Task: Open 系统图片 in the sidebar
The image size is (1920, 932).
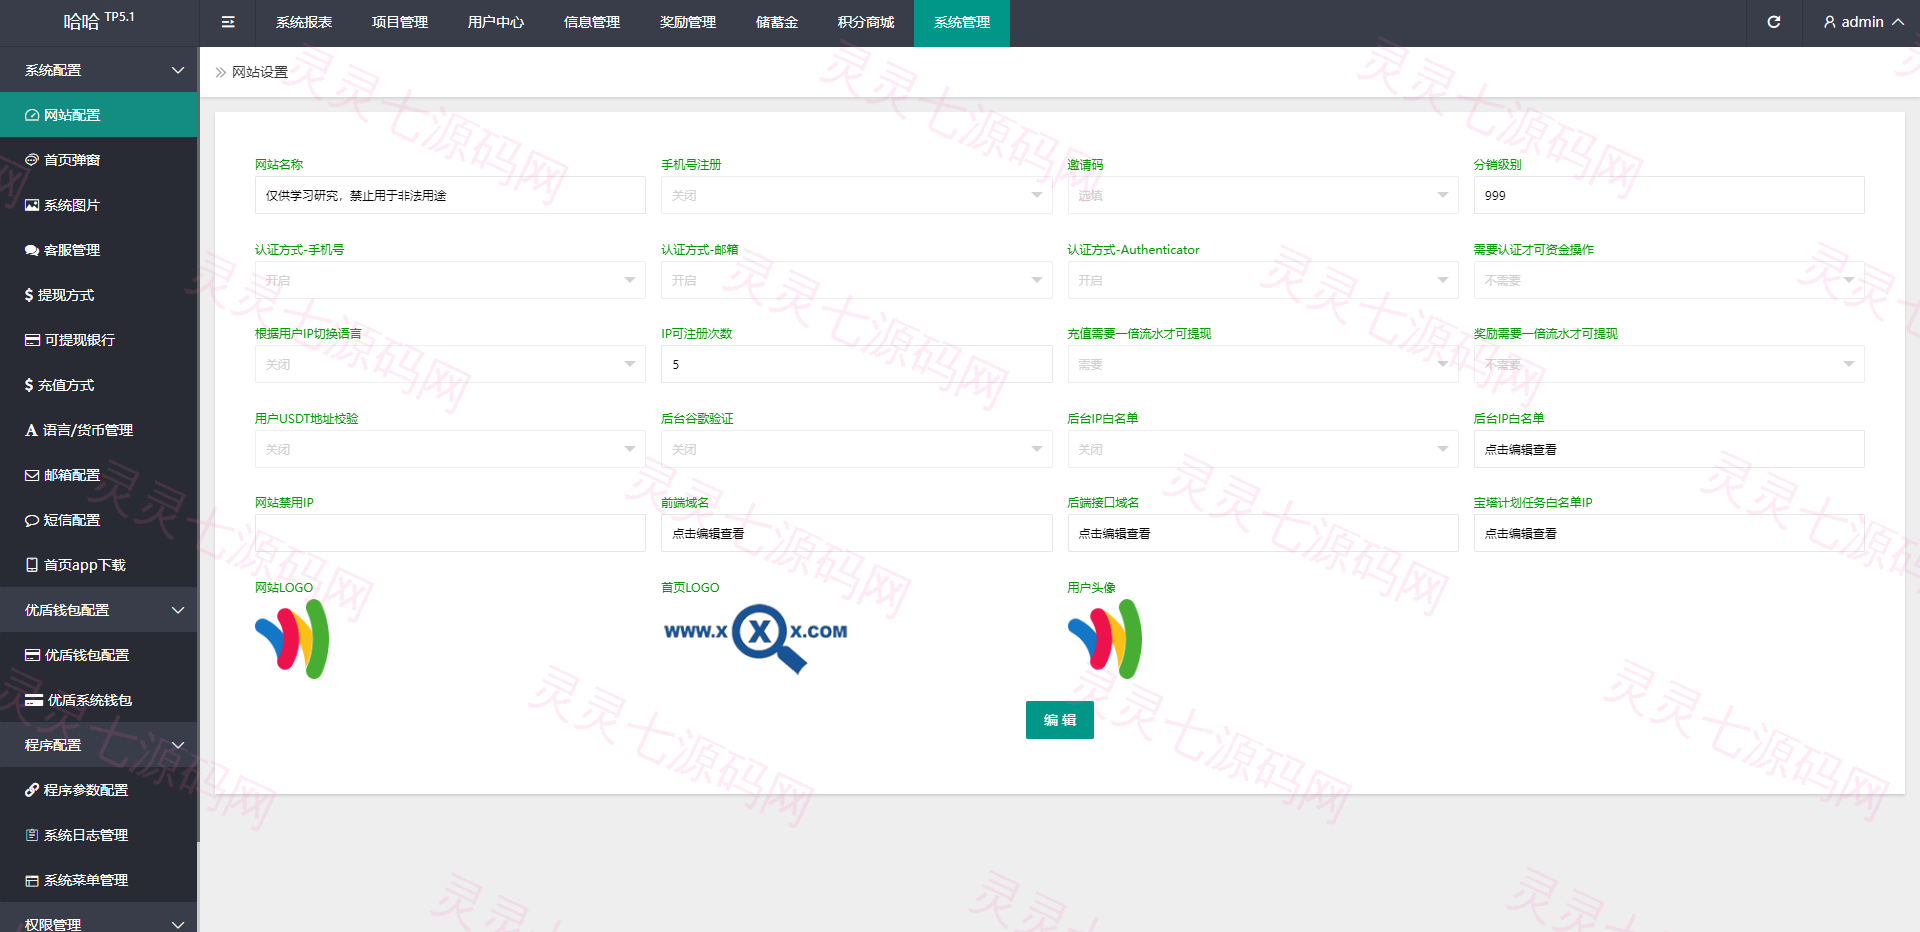Action: pyautogui.click(x=99, y=205)
